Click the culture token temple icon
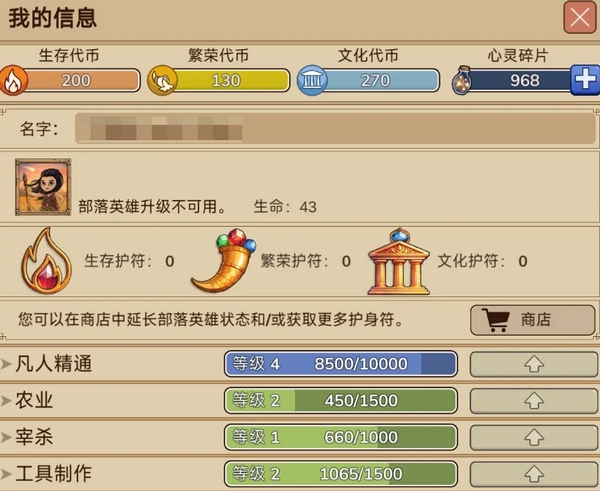Screen dimensions: 600x491 point(312,80)
